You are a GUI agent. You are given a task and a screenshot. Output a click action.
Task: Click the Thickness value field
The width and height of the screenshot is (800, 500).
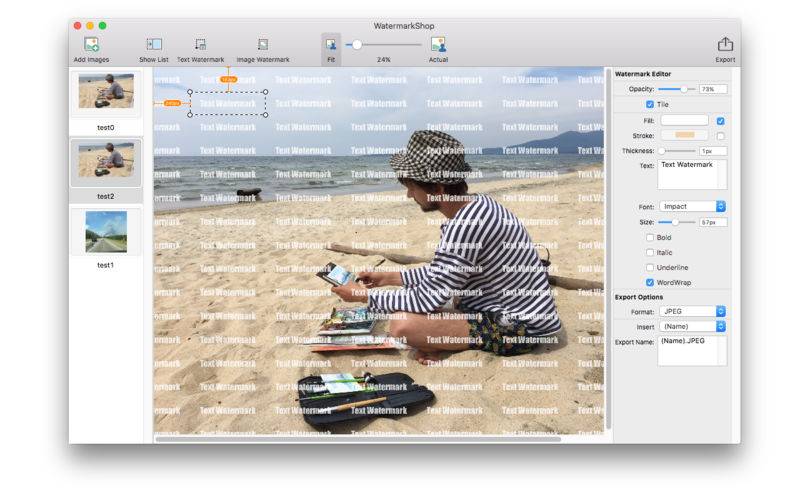pyautogui.click(x=713, y=151)
